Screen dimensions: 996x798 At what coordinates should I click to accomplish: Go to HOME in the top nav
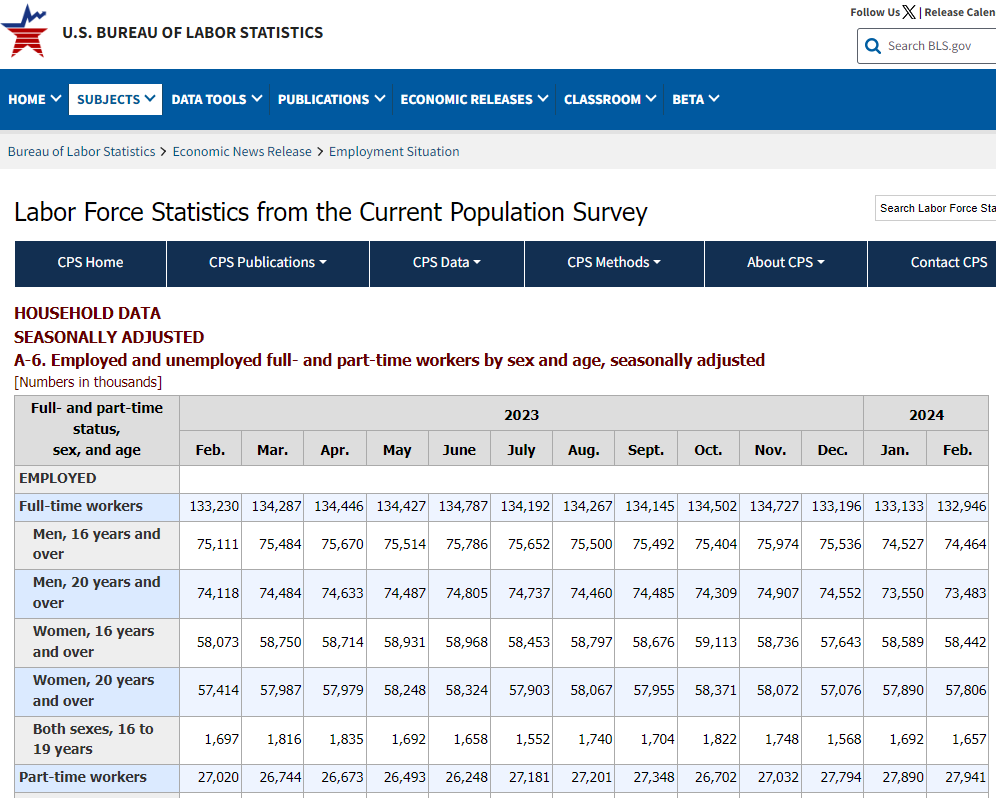34,99
